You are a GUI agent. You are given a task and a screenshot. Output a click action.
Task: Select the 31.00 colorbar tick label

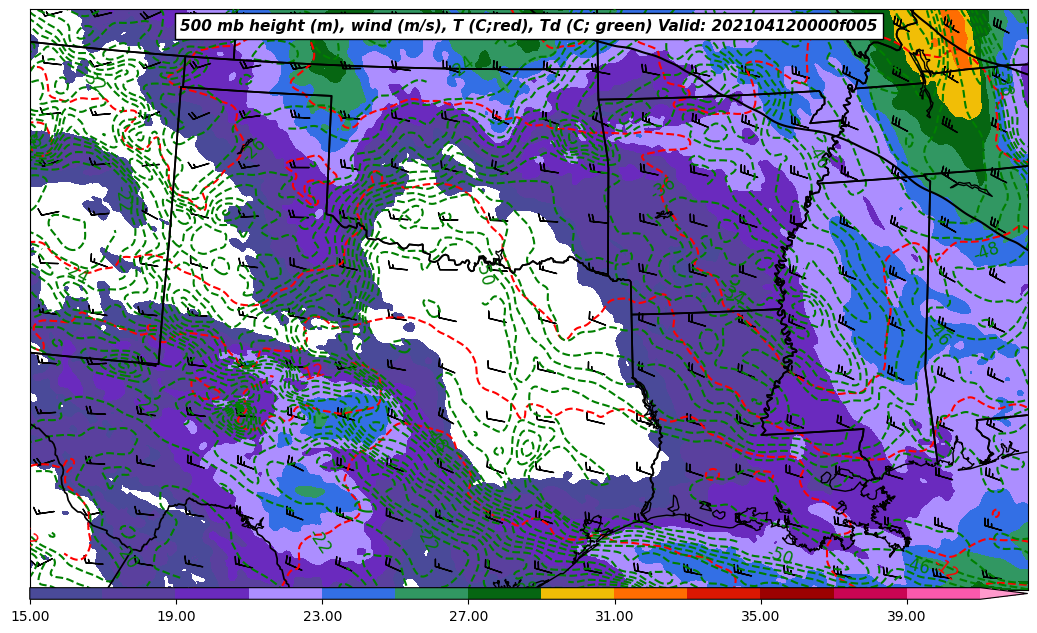point(614,617)
